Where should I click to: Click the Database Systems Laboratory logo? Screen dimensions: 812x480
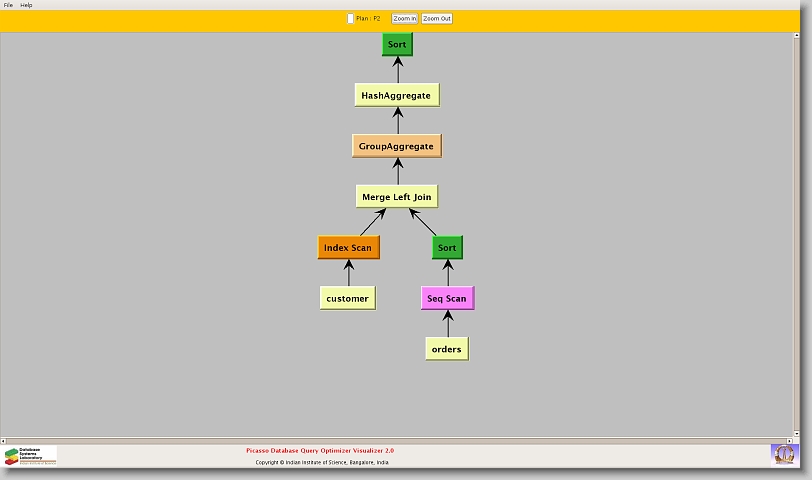point(30,456)
